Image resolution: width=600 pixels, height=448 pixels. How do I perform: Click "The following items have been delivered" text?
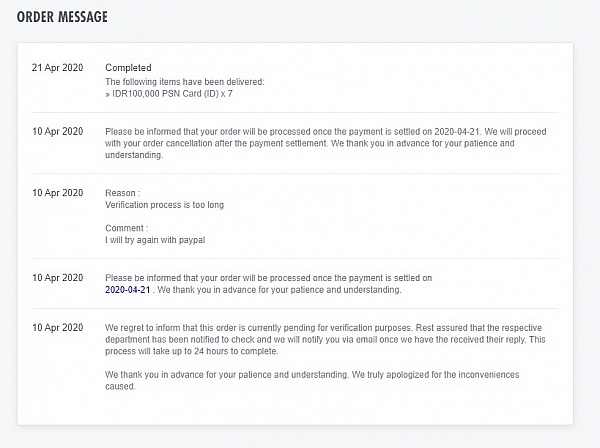click(185, 82)
